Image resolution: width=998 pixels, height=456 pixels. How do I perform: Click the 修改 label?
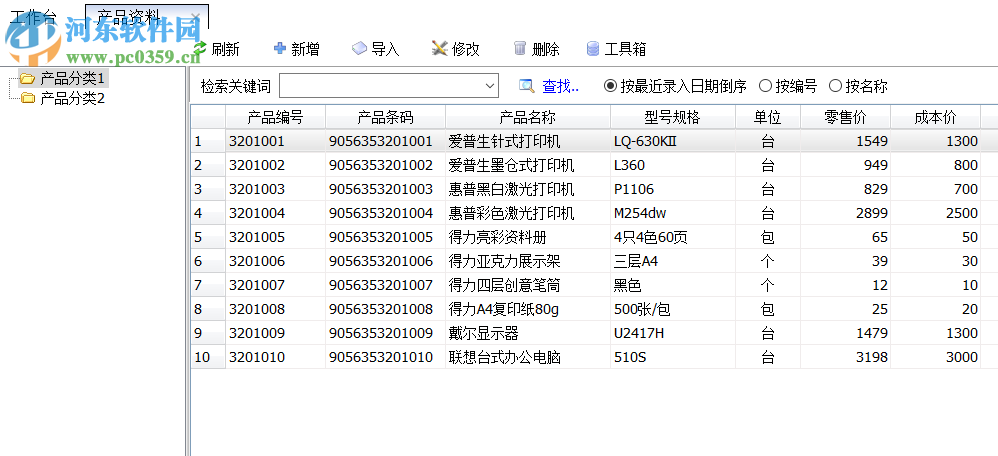[465, 49]
